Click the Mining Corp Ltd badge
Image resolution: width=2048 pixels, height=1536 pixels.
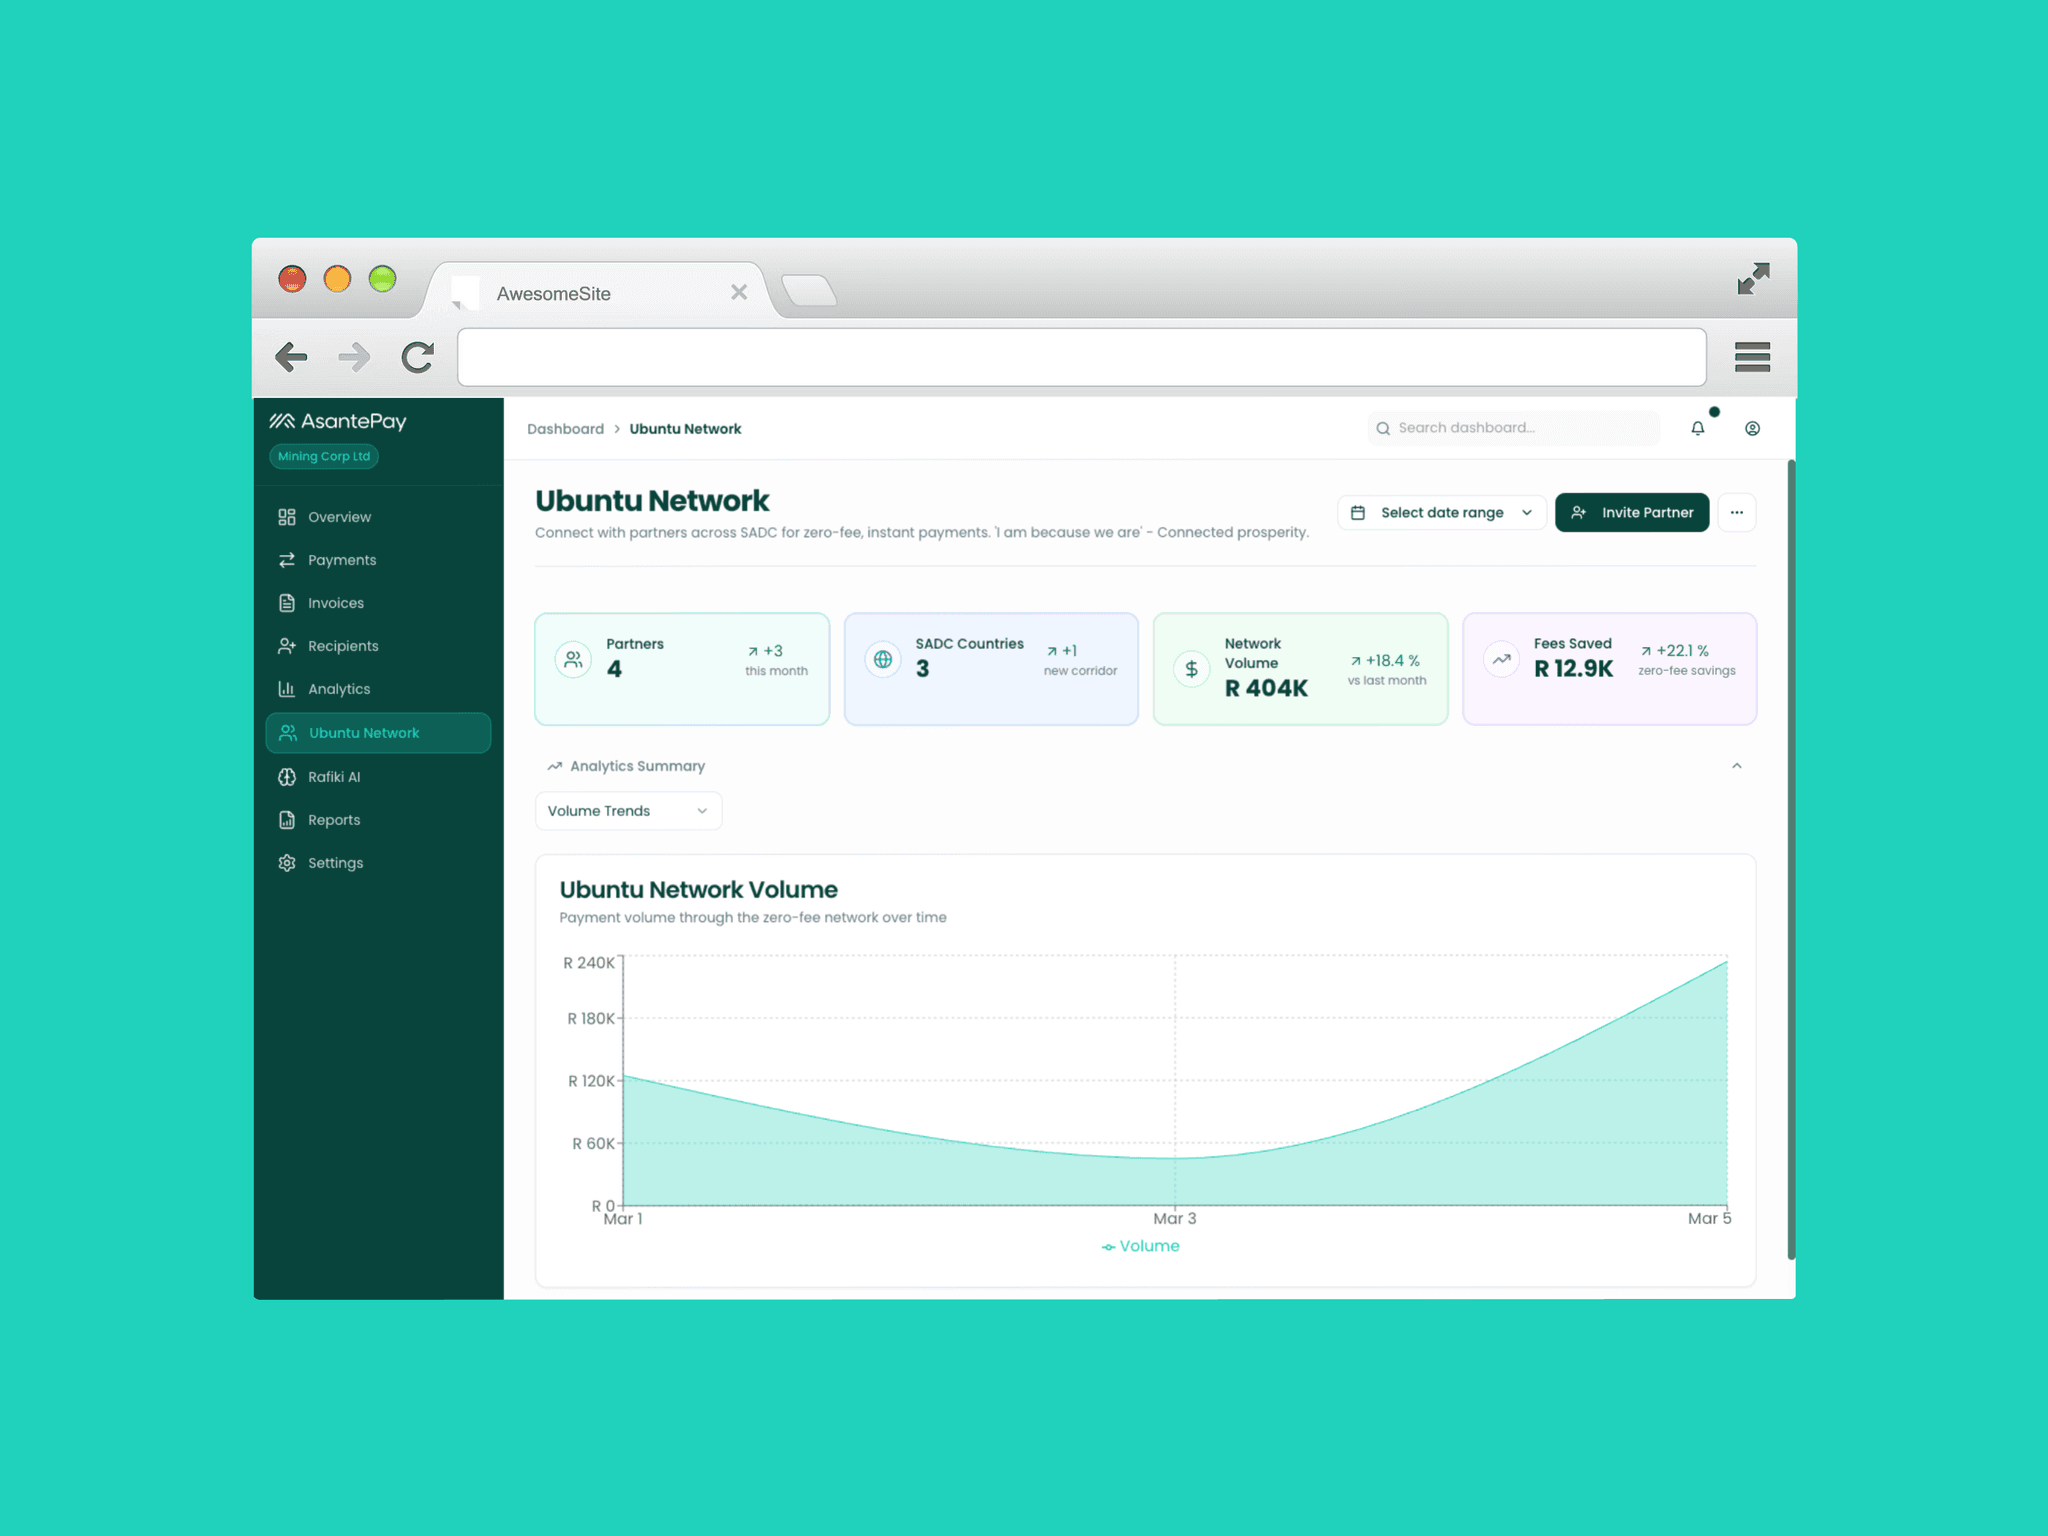tap(323, 456)
